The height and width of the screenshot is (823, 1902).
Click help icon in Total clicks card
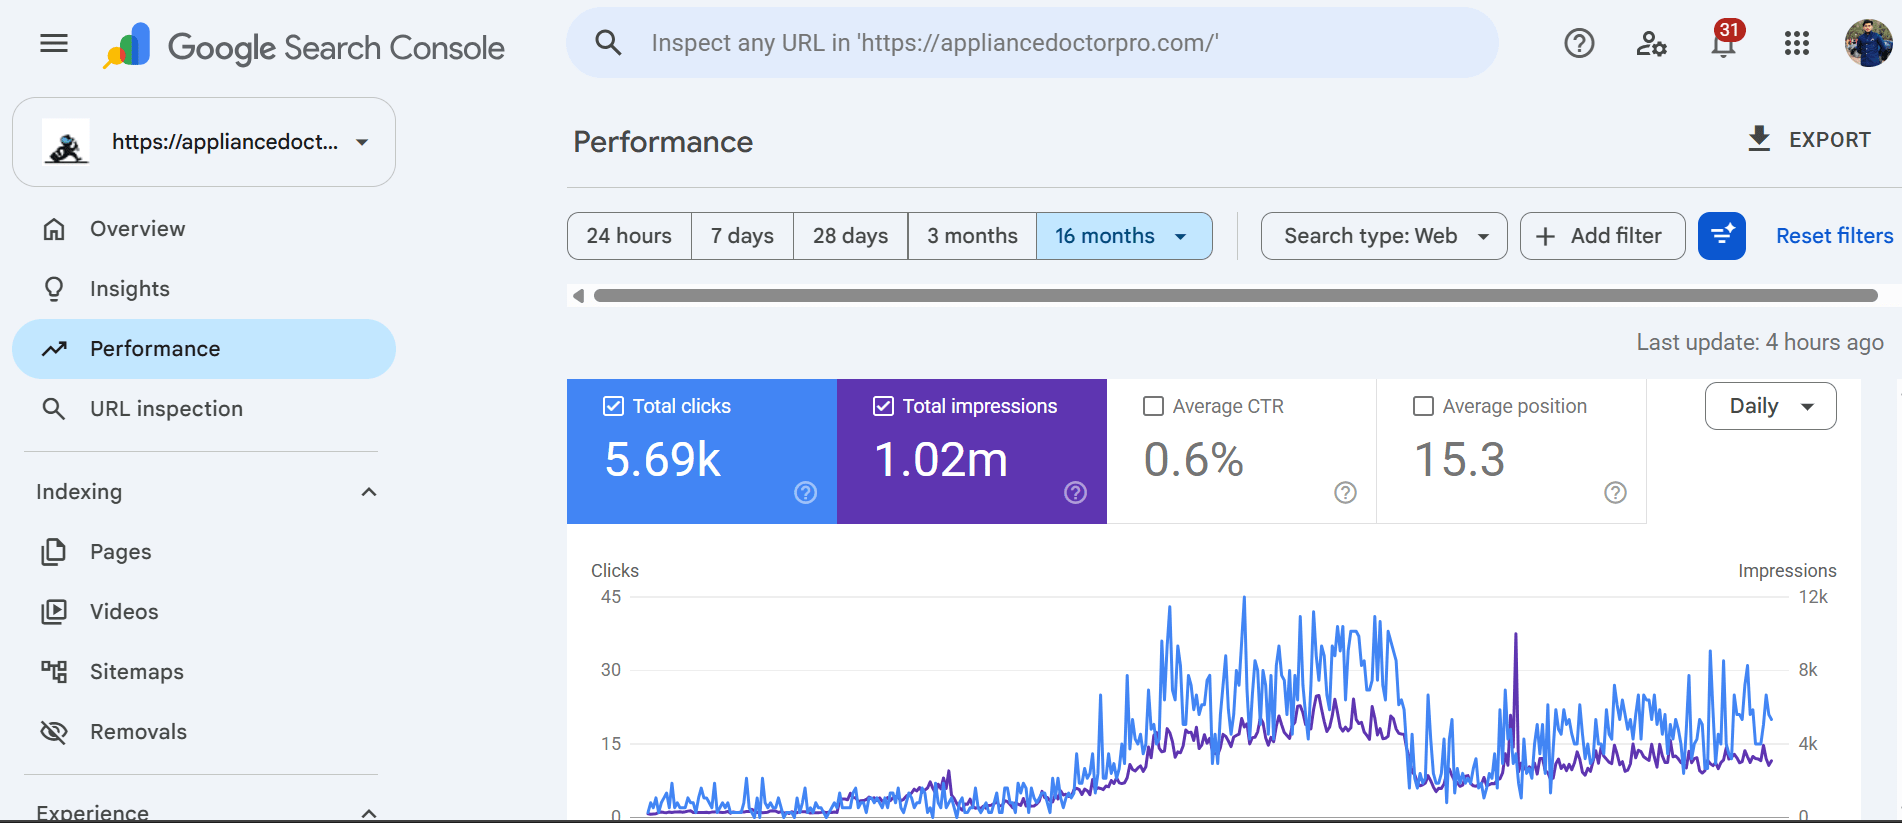pos(806,492)
